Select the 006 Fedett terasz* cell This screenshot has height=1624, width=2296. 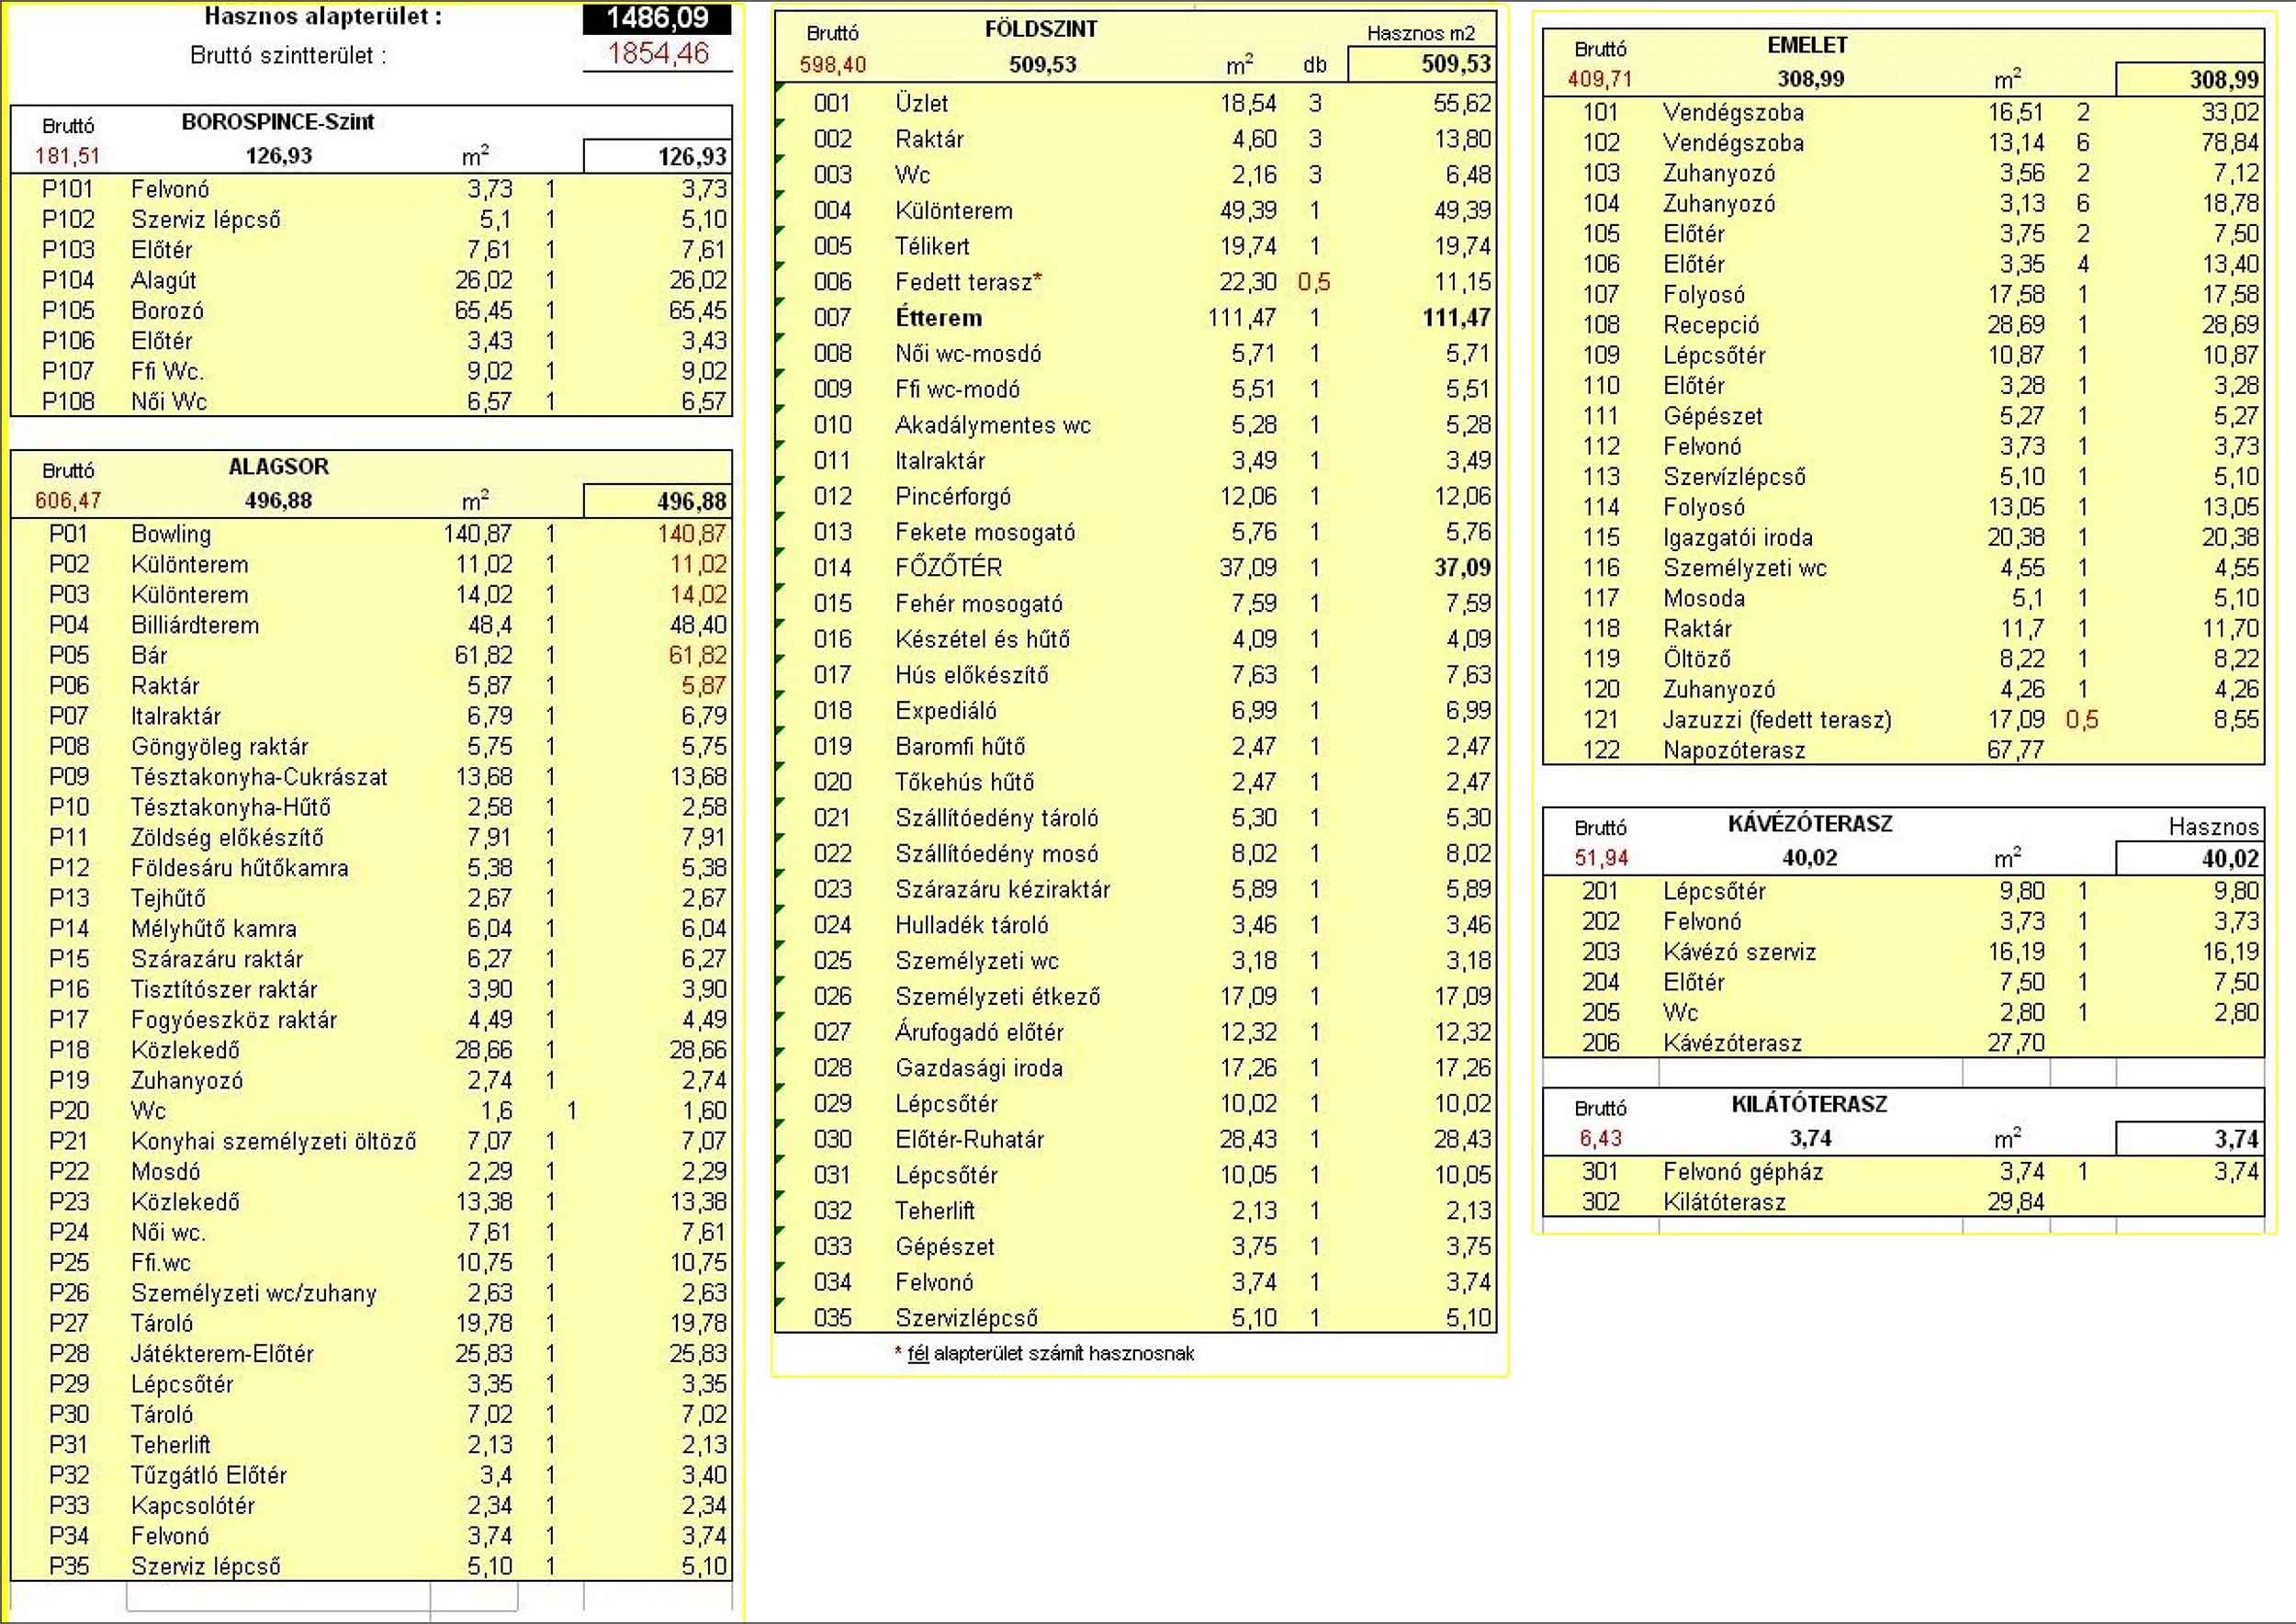click(x=968, y=283)
